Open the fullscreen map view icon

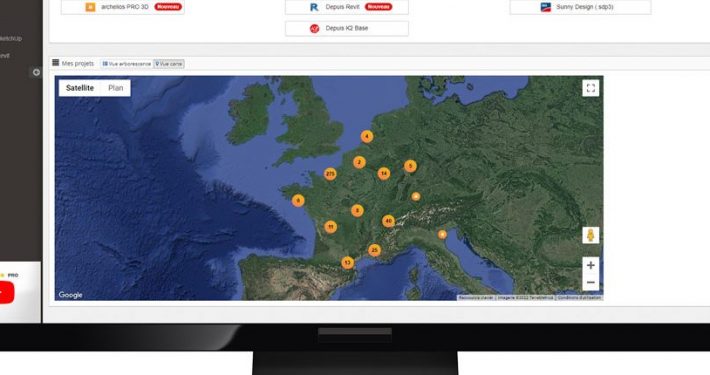pyautogui.click(x=590, y=88)
